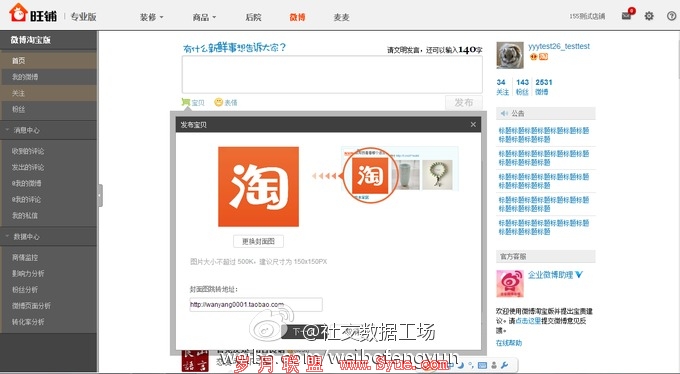Click the 宝贝 shopping cart icon
Screen dimensions: 680x374
point(186,102)
